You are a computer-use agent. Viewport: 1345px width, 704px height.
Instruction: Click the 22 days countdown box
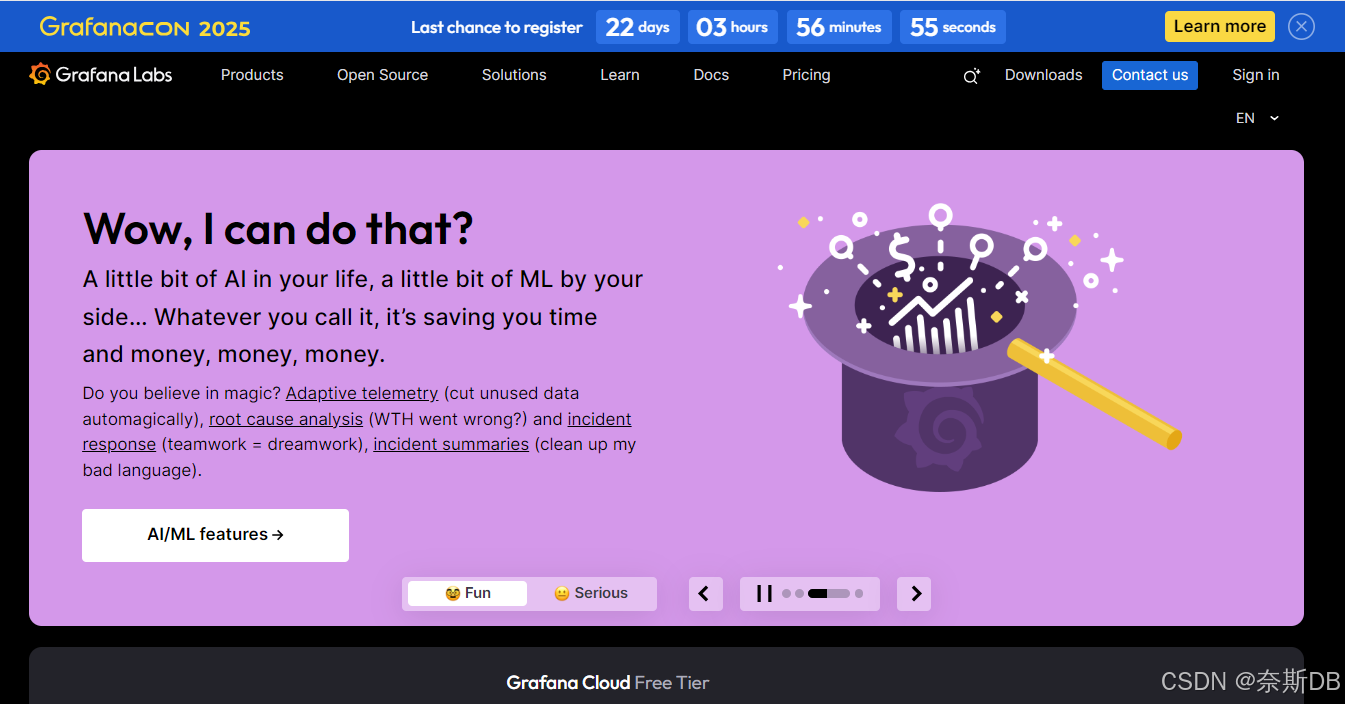pyautogui.click(x=637, y=27)
